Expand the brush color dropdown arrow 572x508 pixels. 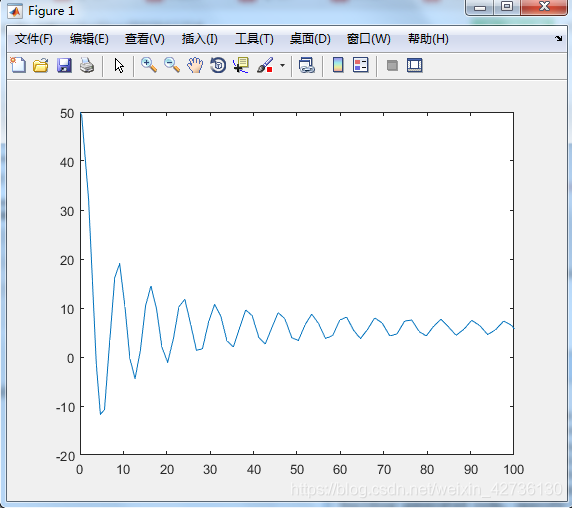pyautogui.click(x=282, y=66)
